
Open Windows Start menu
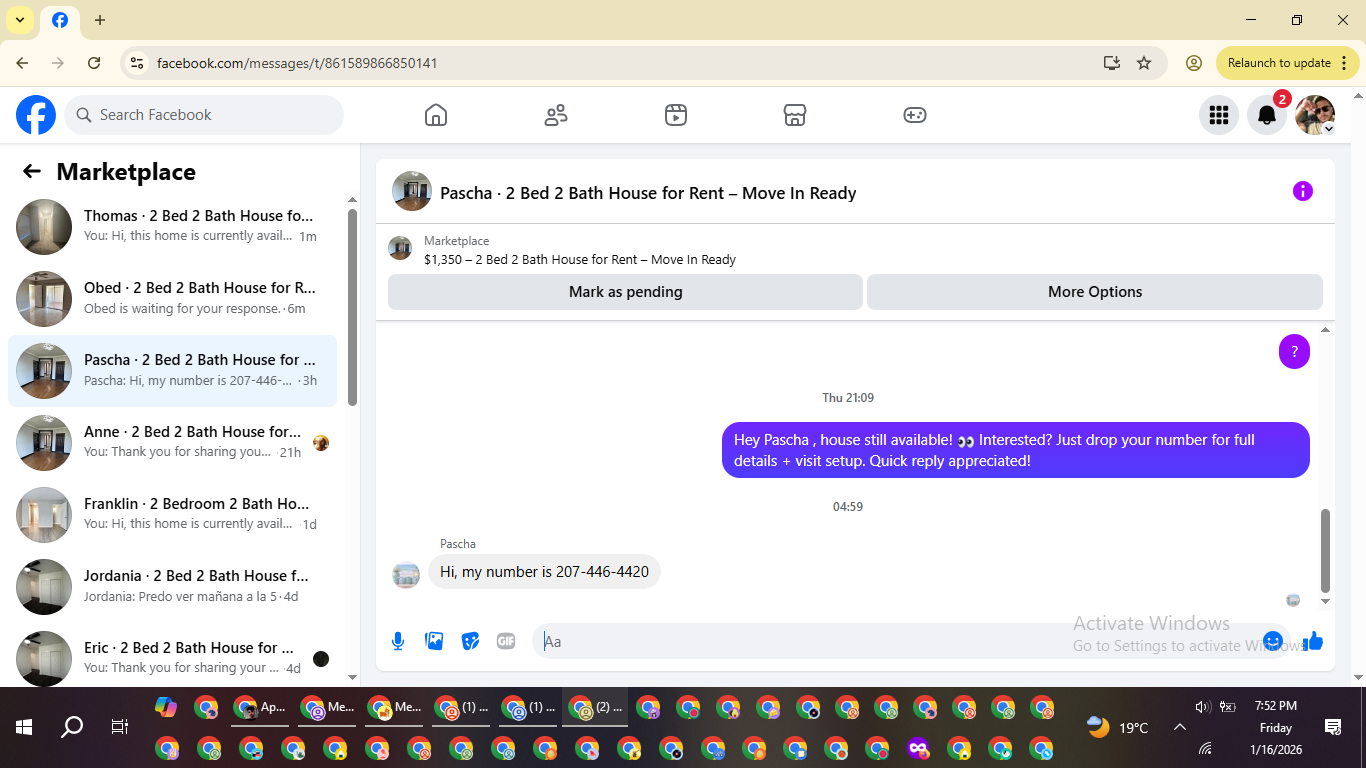24,728
